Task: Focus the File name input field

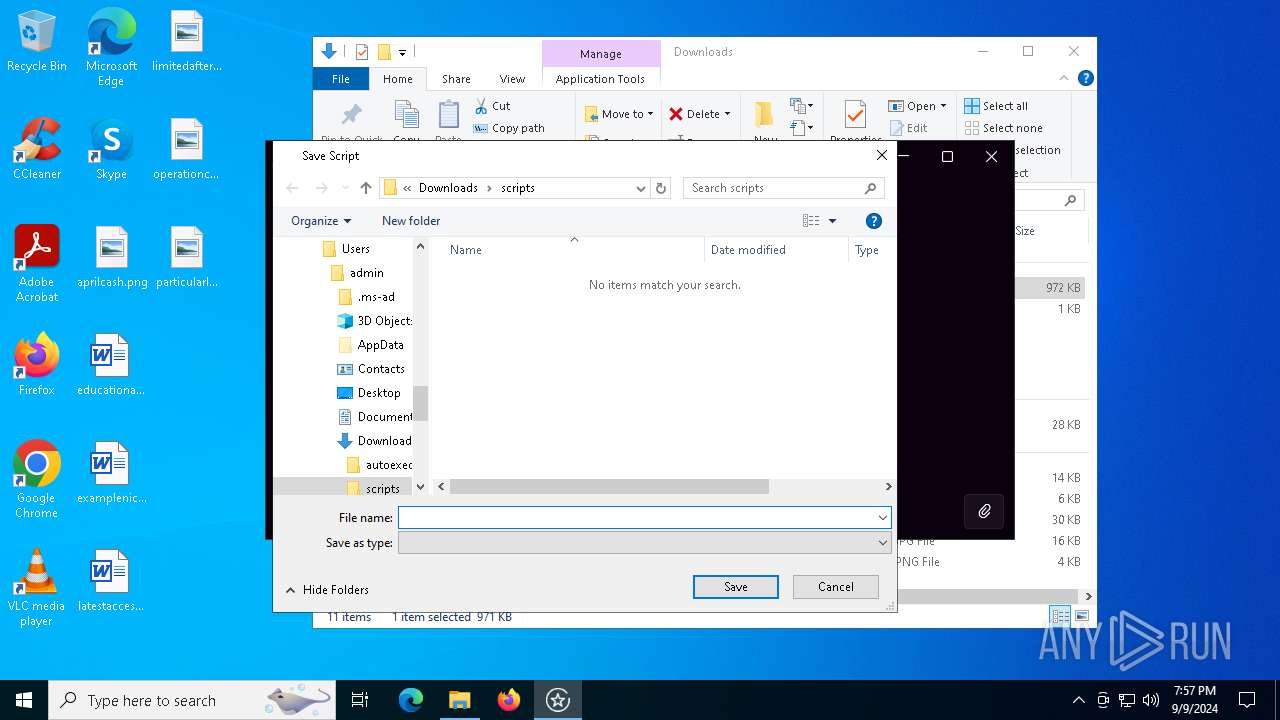Action: pyautogui.click(x=636, y=517)
